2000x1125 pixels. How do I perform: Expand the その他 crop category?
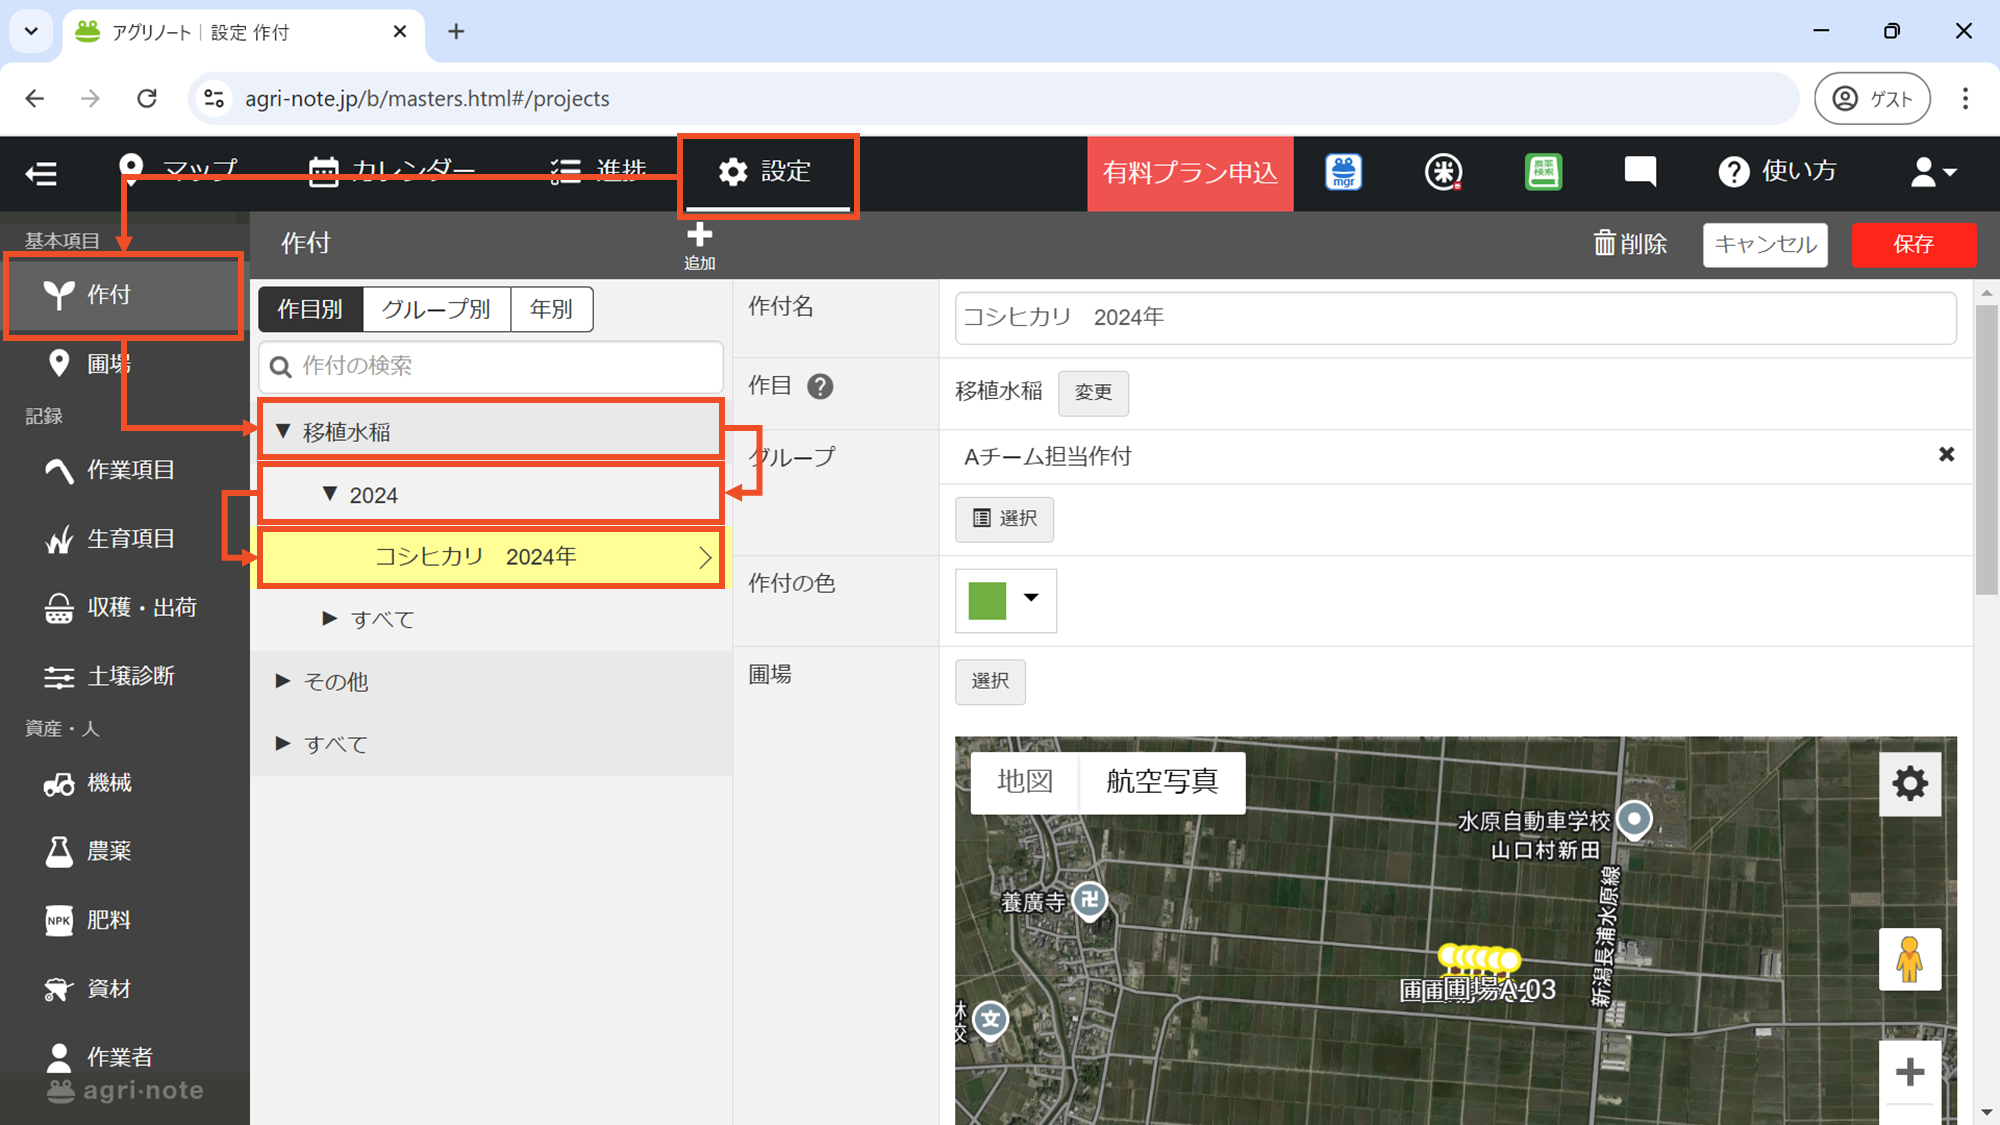point(284,681)
